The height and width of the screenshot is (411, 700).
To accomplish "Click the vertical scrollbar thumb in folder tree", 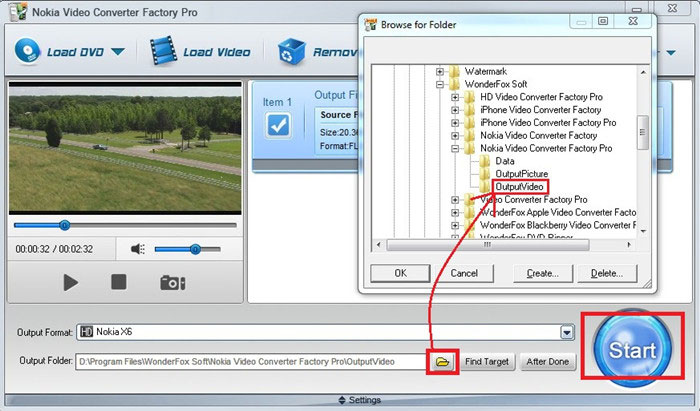I will pyautogui.click(x=643, y=132).
